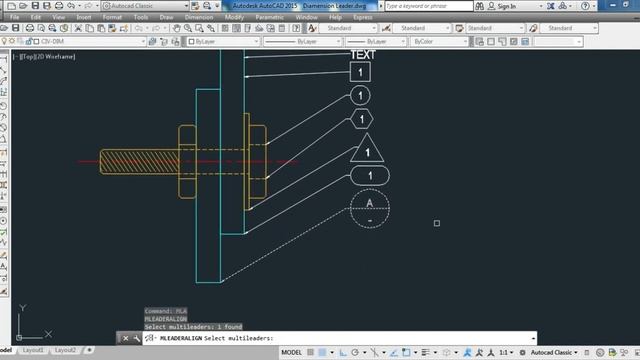Click the Sign In button
The image size is (640, 360).
pyautogui.click(x=502, y=6)
